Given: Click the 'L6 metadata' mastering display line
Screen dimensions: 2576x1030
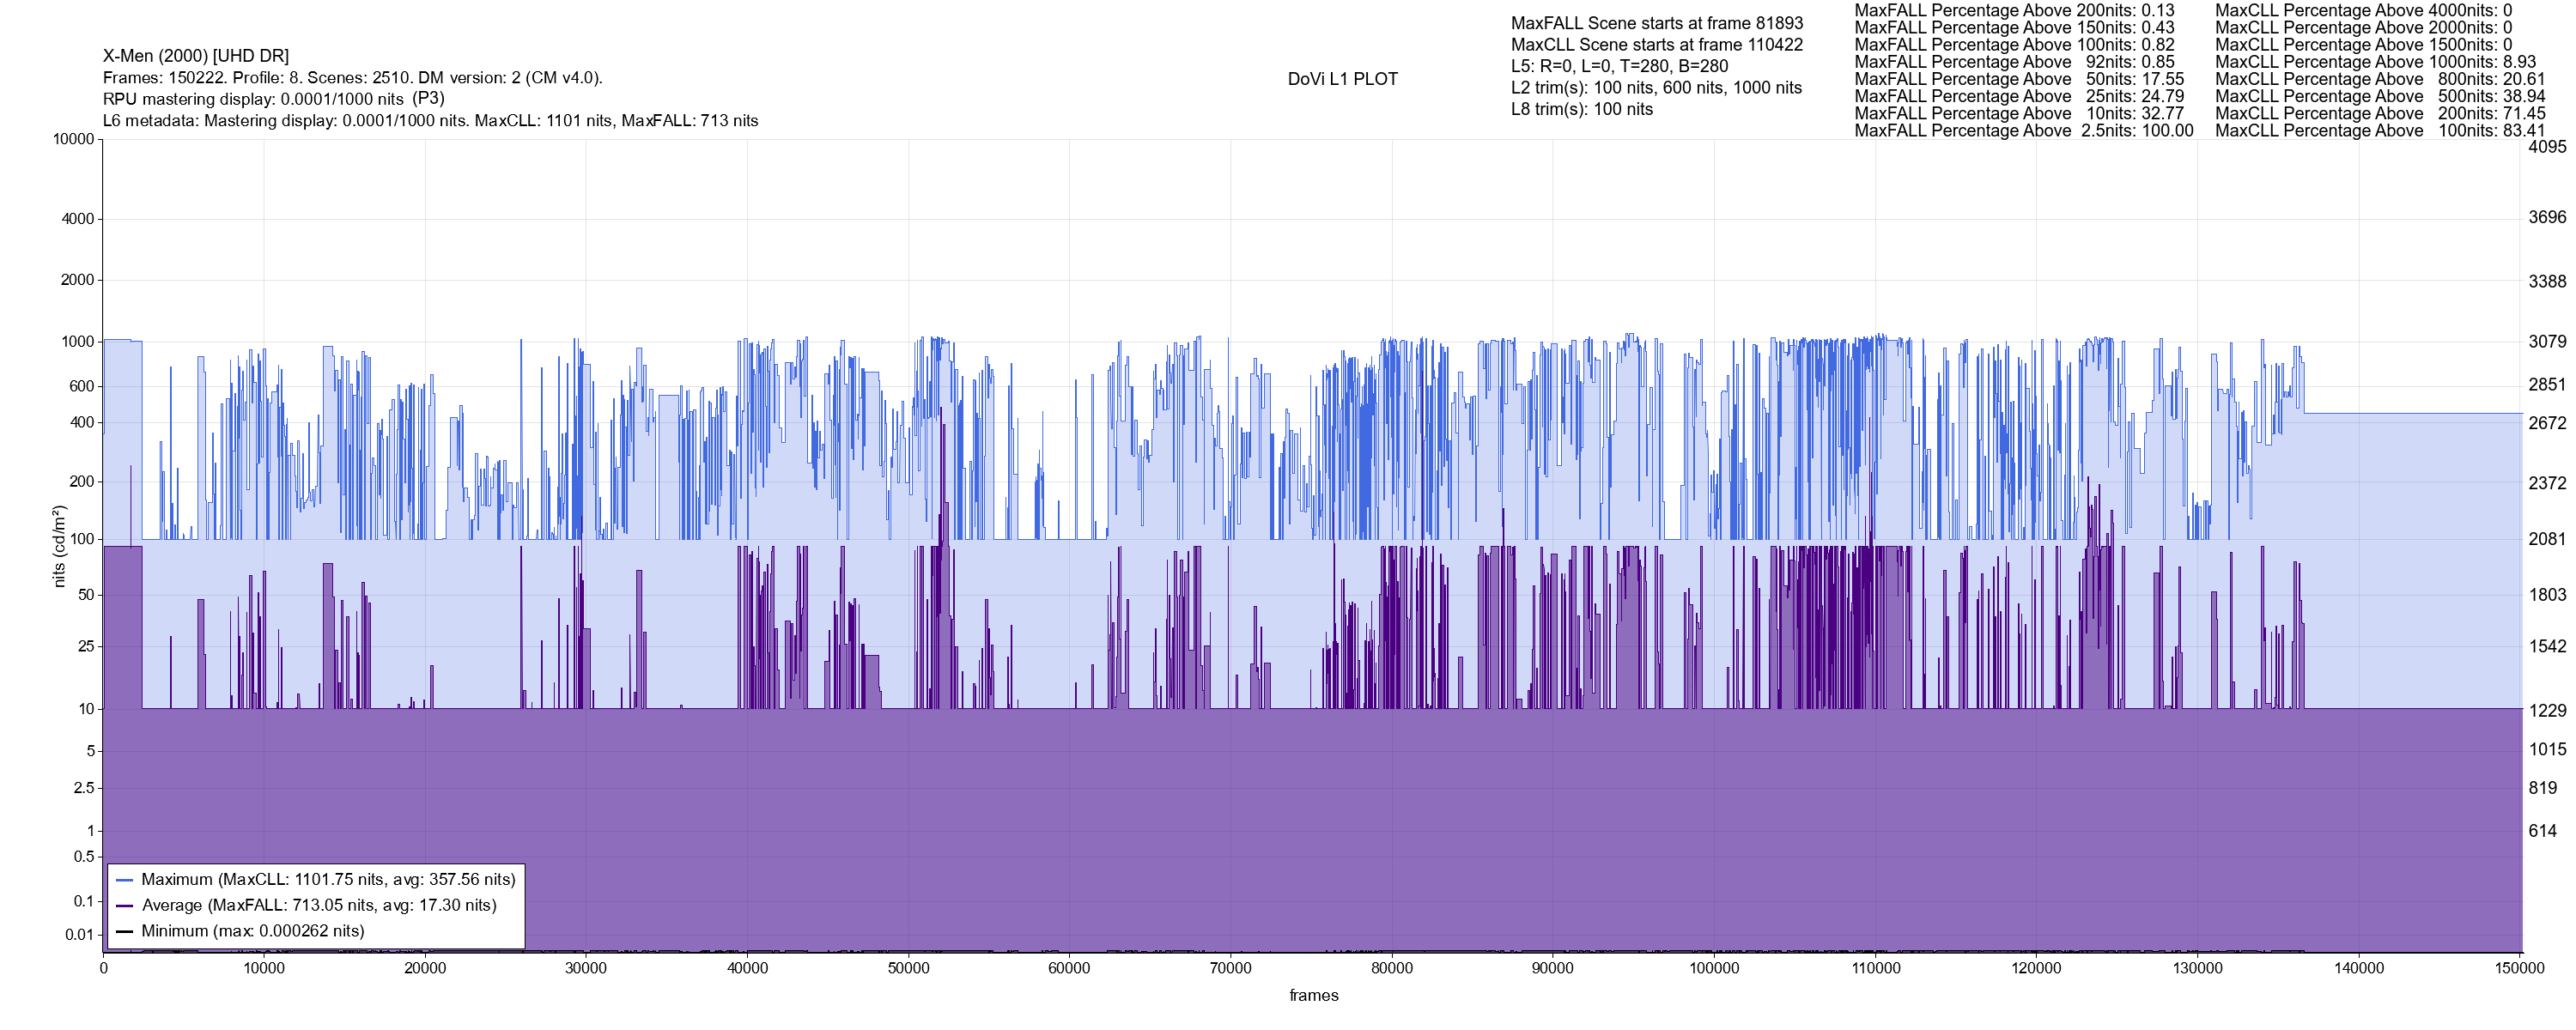Looking at the screenshot, I should coord(430,121).
